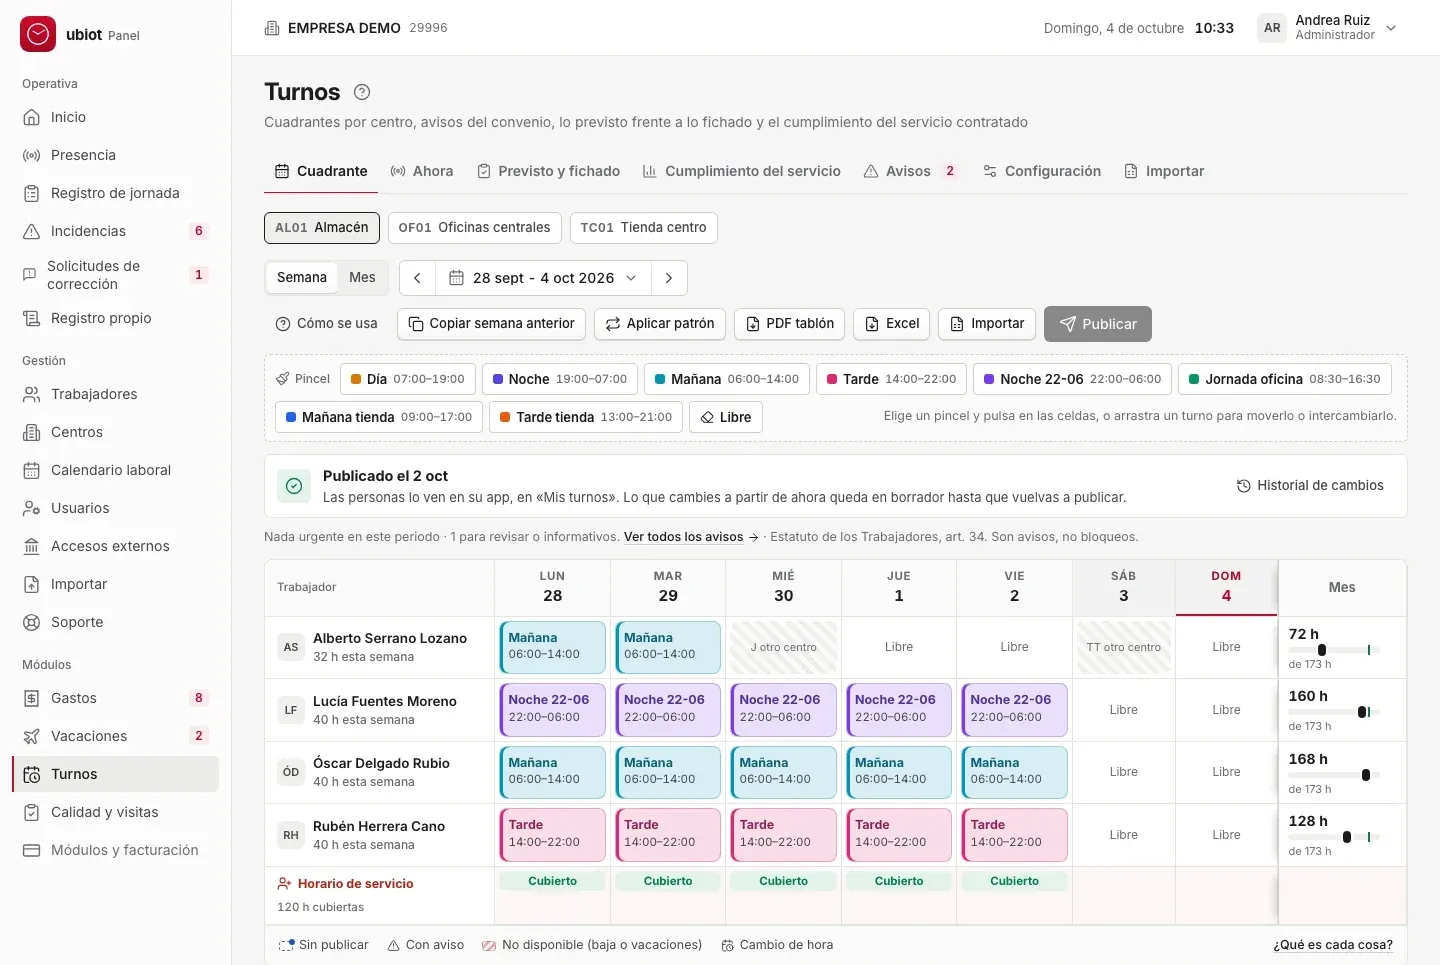The width and height of the screenshot is (1440, 965).
Task: Click Lucía Fuentes' Saturday Libre cell
Action: (x=1123, y=710)
